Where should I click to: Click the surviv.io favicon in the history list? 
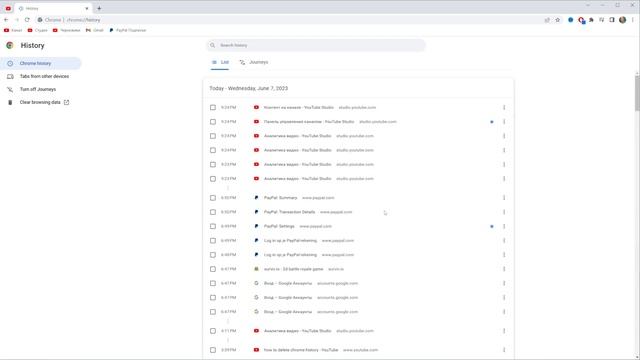coord(256,269)
